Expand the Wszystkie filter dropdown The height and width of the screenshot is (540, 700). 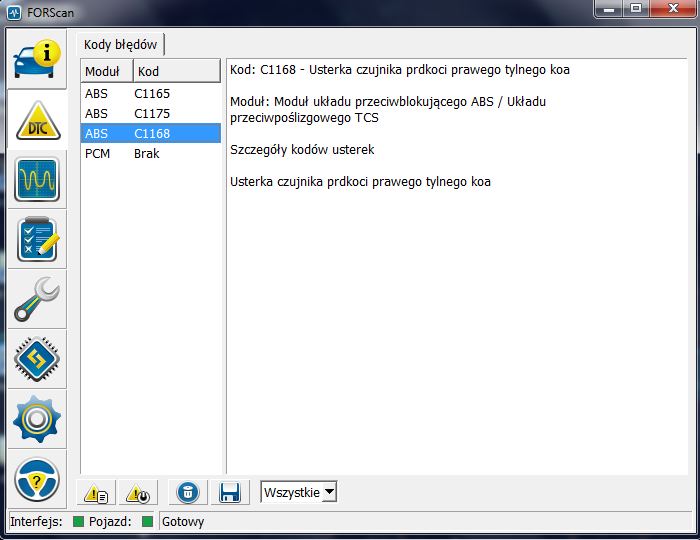pyautogui.click(x=299, y=492)
